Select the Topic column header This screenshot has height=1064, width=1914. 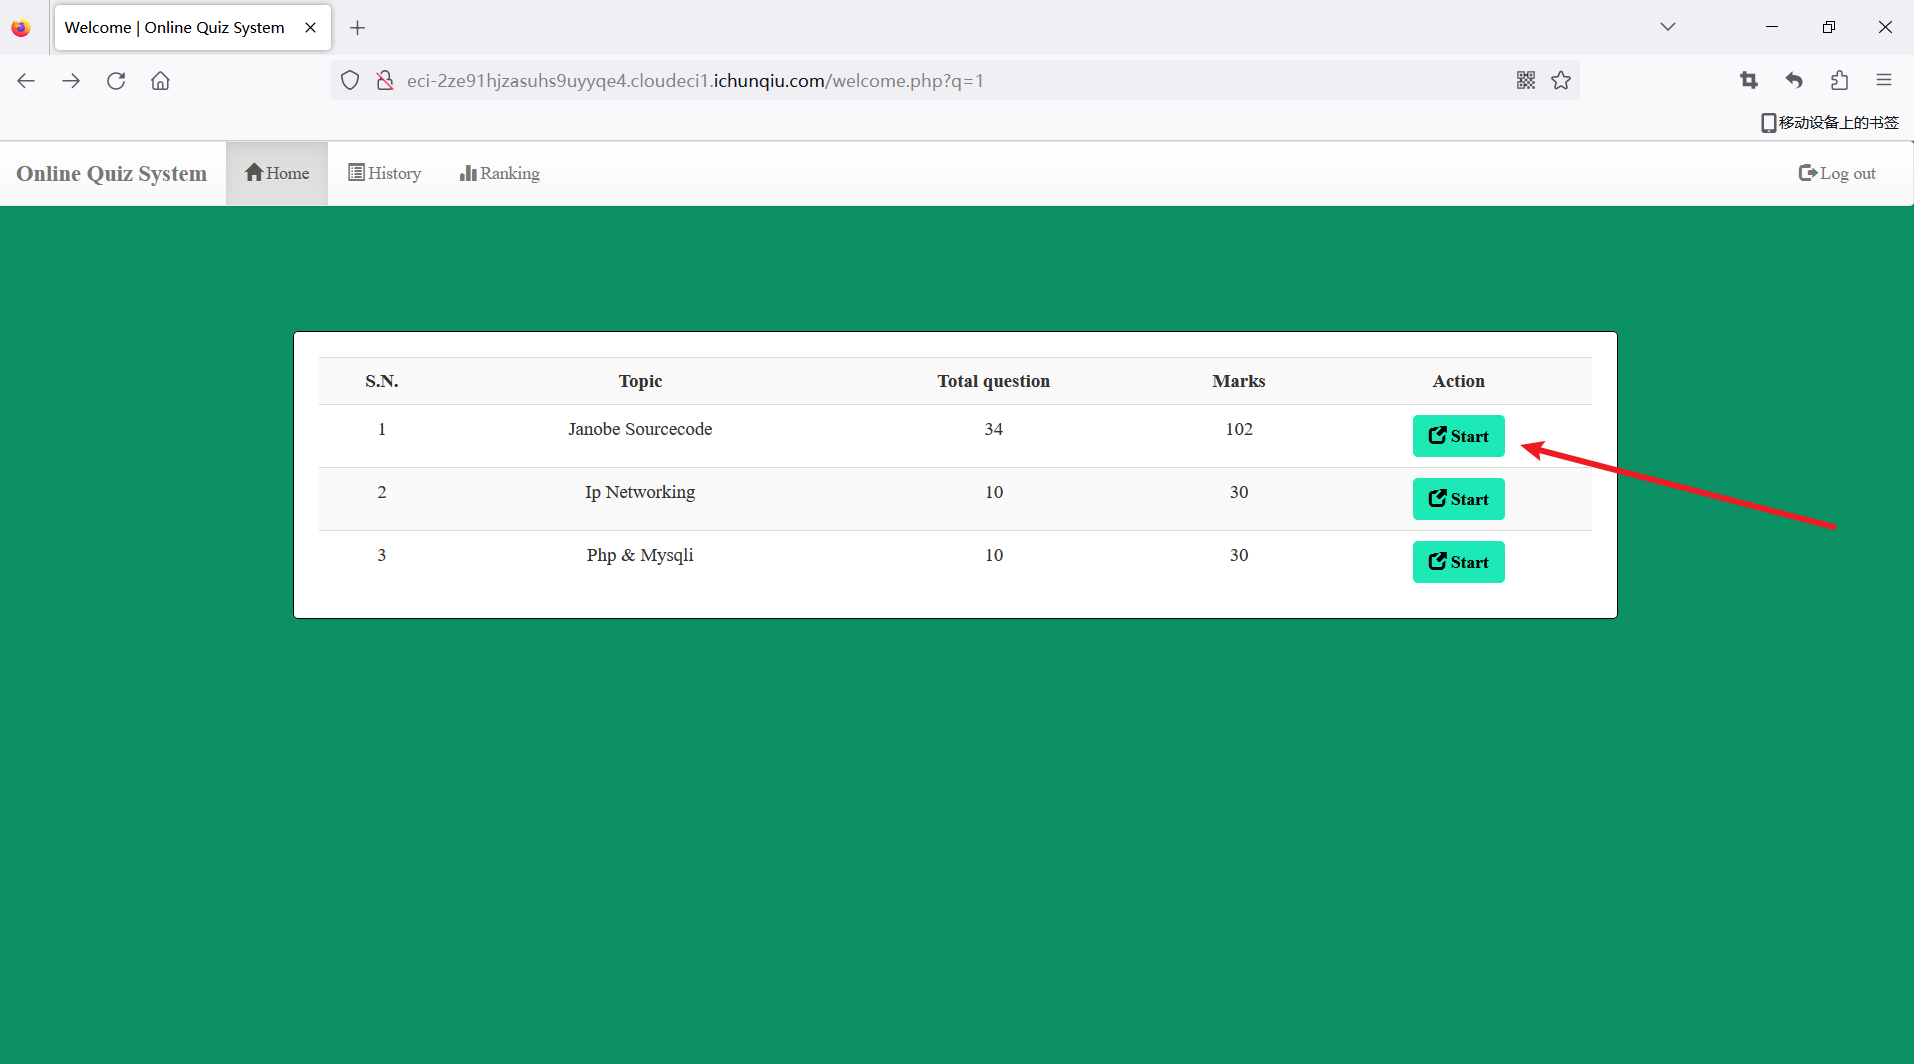coord(640,381)
